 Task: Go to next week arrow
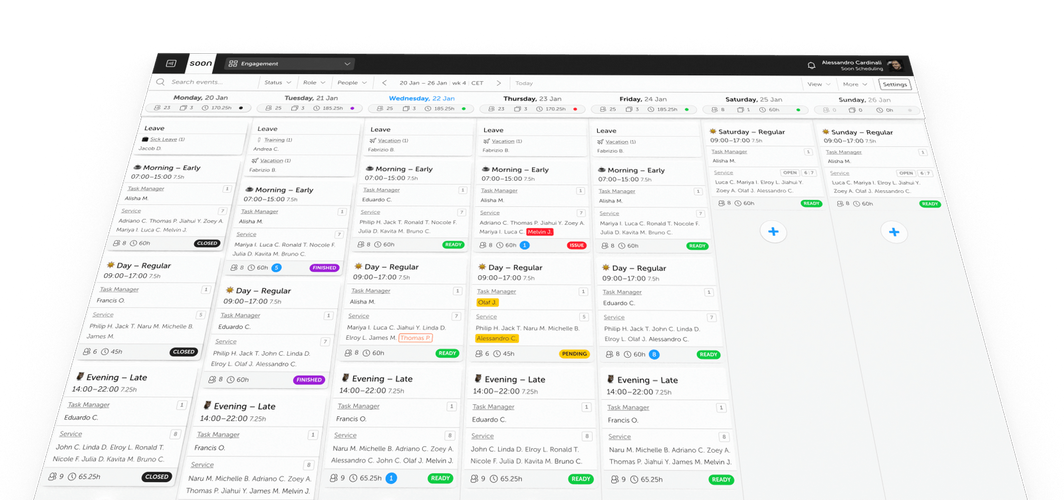point(498,83)
